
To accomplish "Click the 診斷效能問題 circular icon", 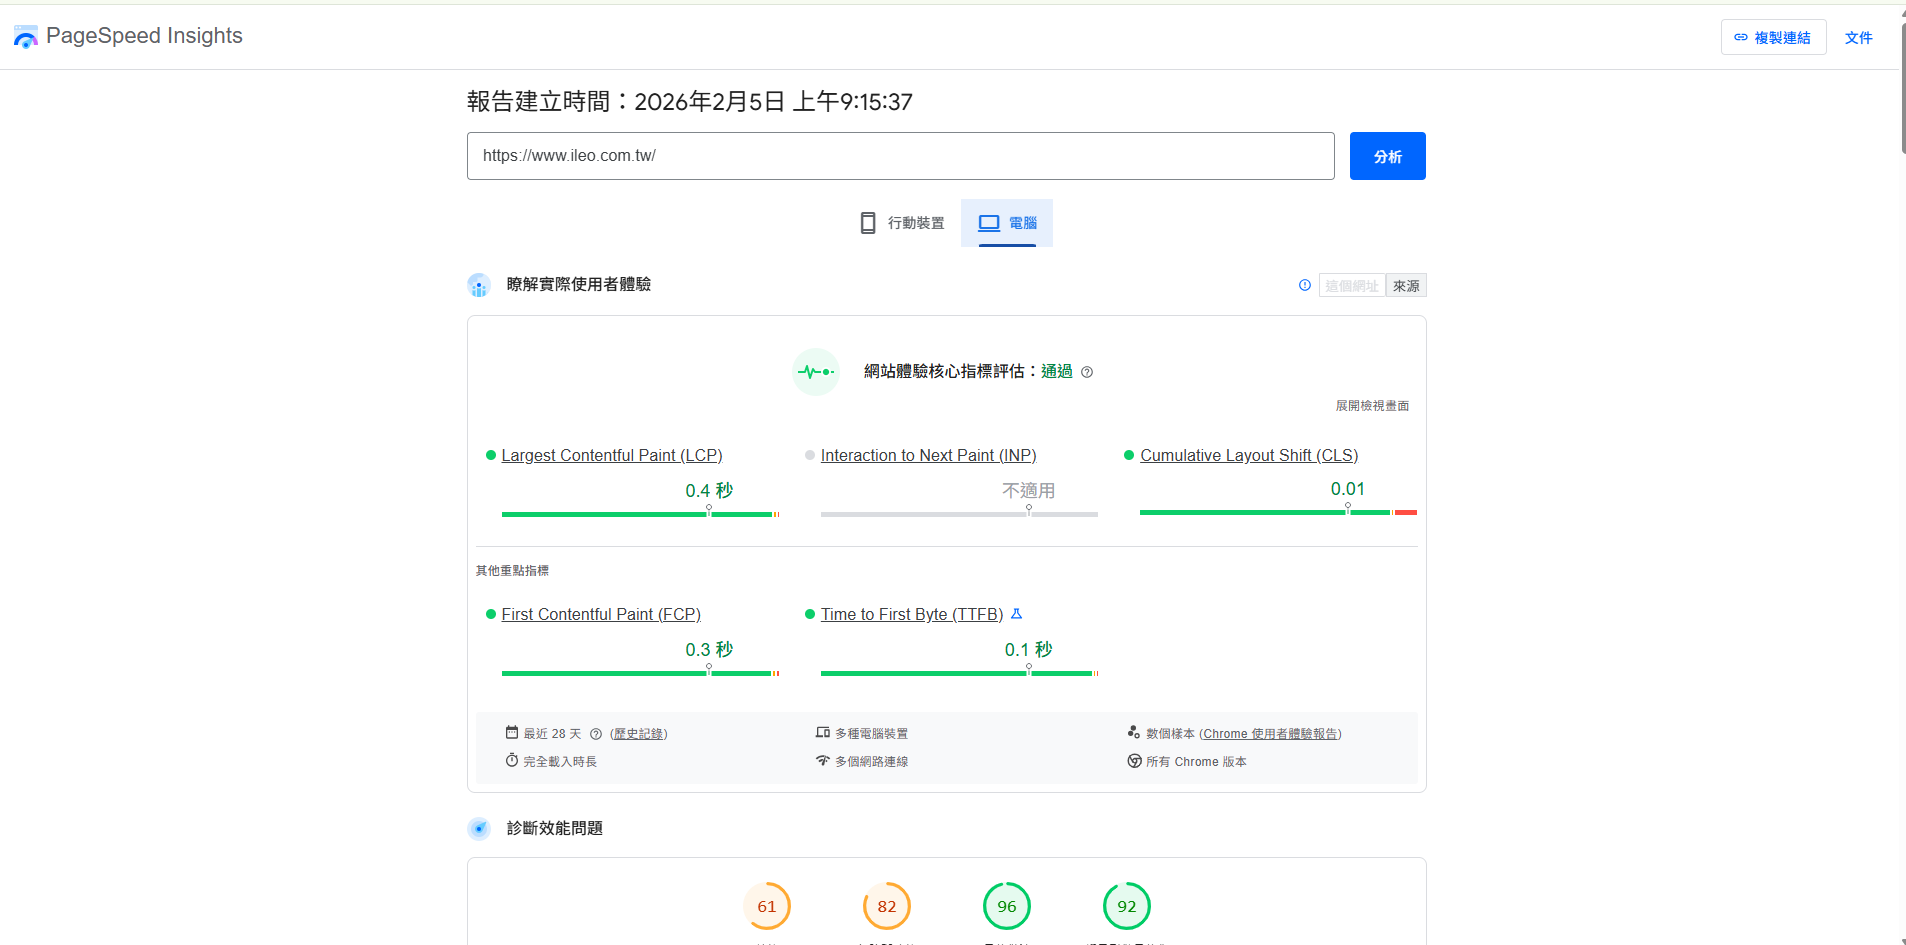I will (x=480, y=828).
